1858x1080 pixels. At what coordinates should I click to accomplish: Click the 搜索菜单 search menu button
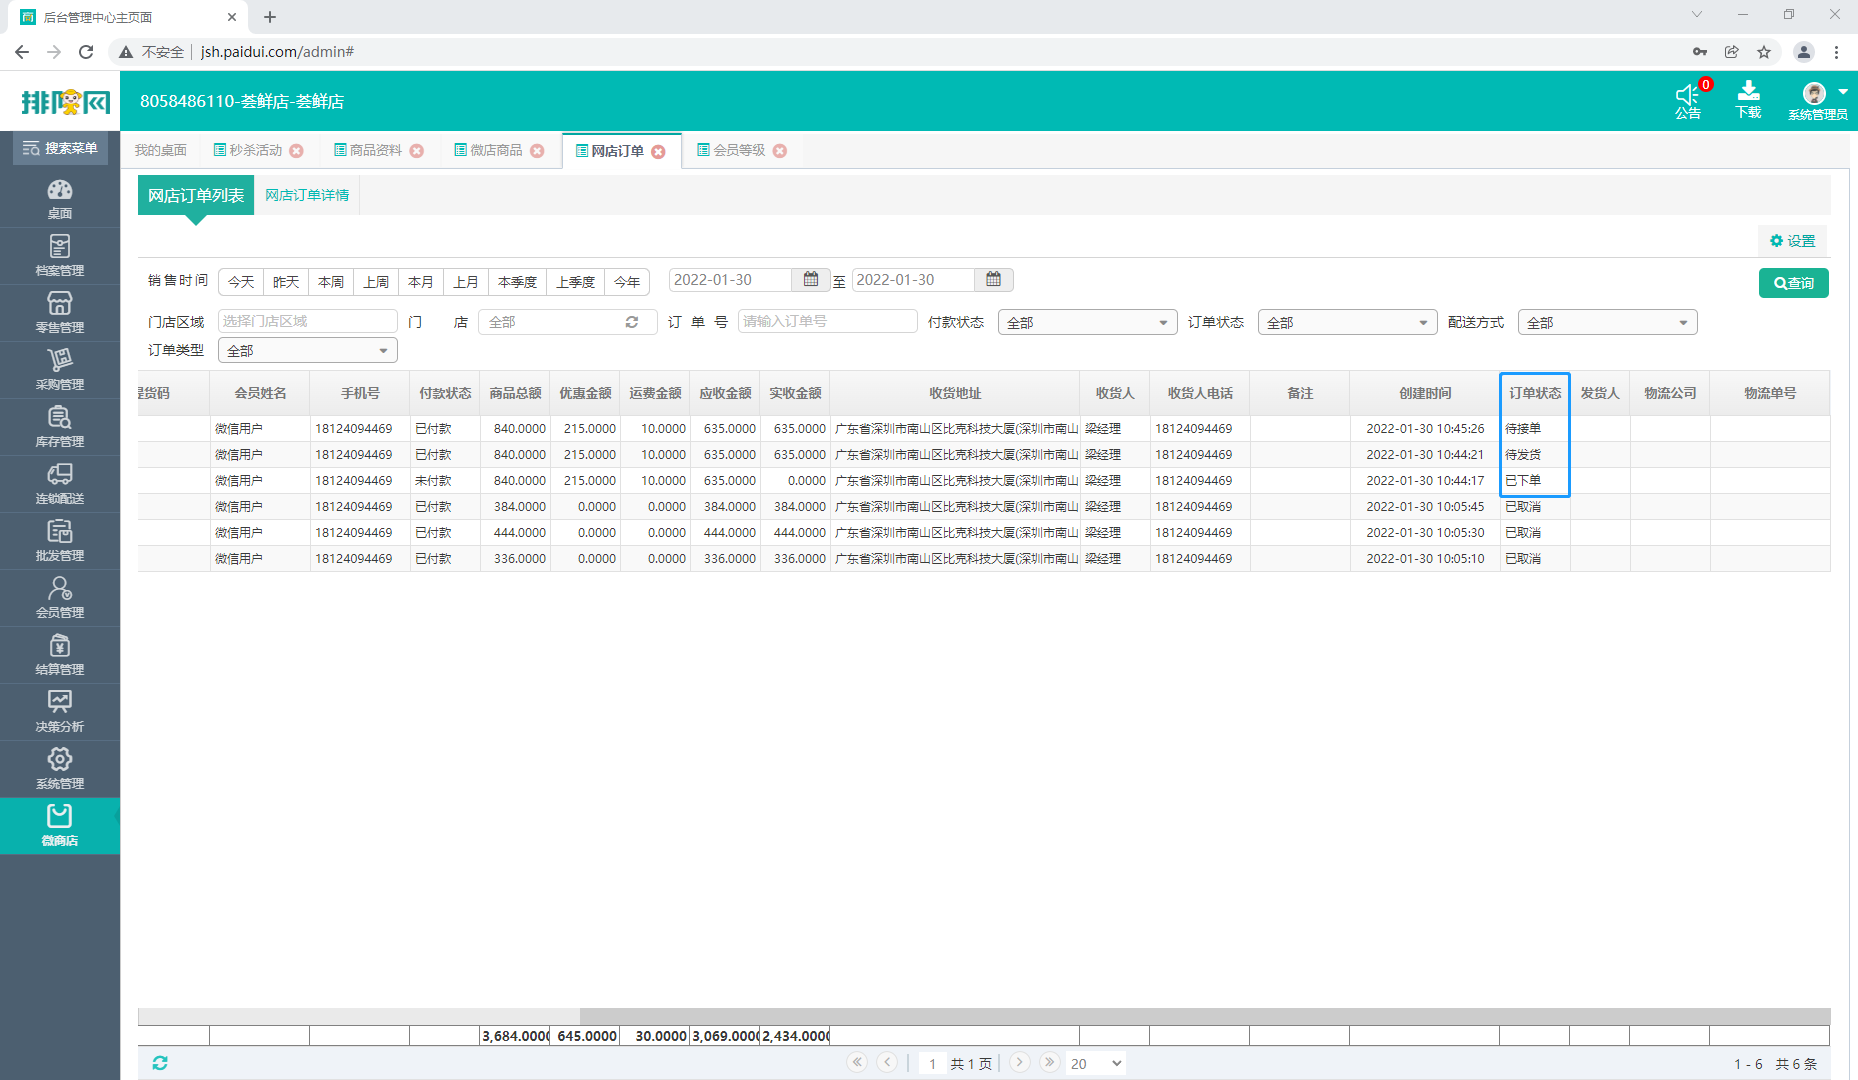tap(60, 148)
